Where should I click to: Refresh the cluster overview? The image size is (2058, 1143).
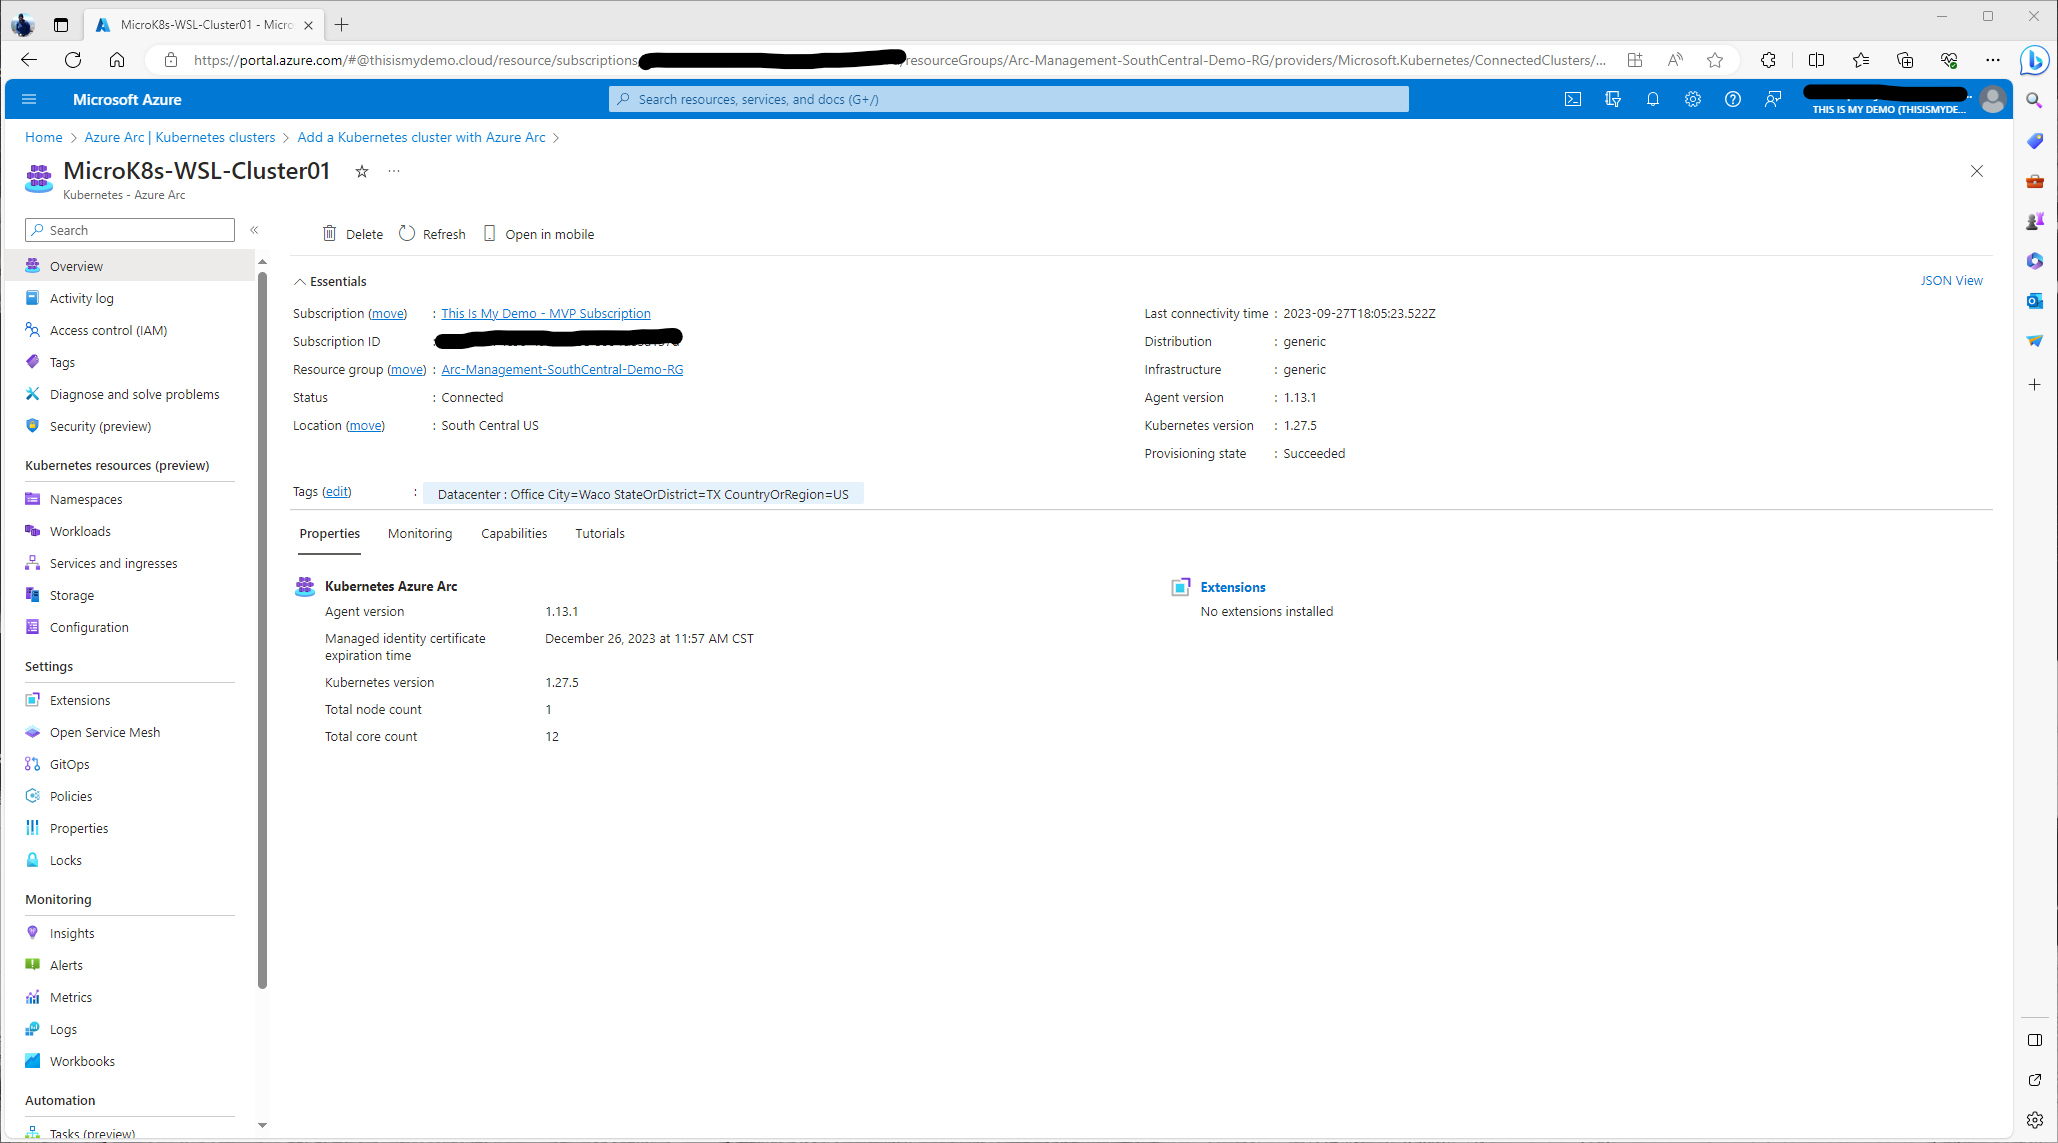pyautogui.click(x=432, y=234)
